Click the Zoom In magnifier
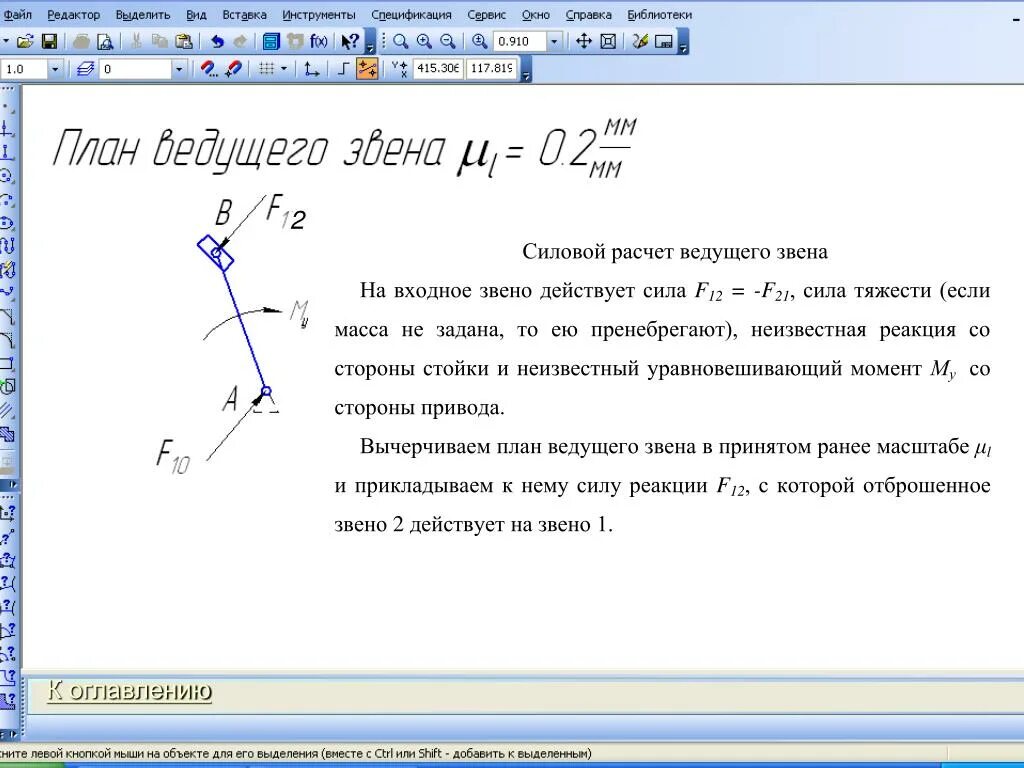 click(424, 42)
